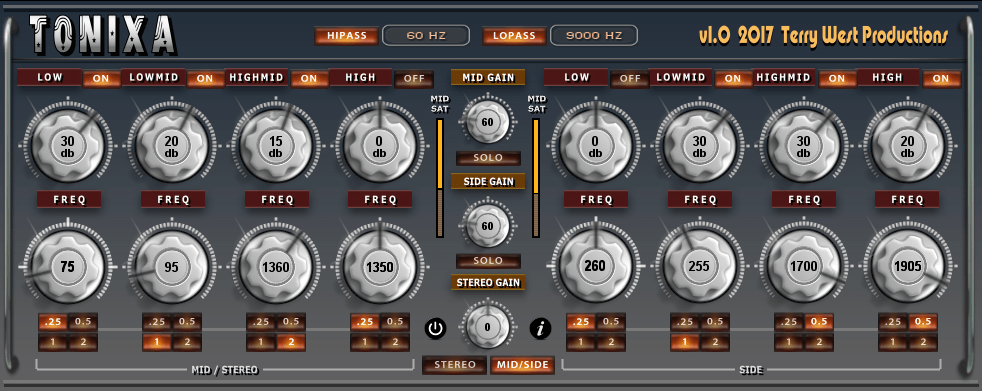Click the right MID SAT meter
This screenshot has width=982, height=391.
pos(536,179)
